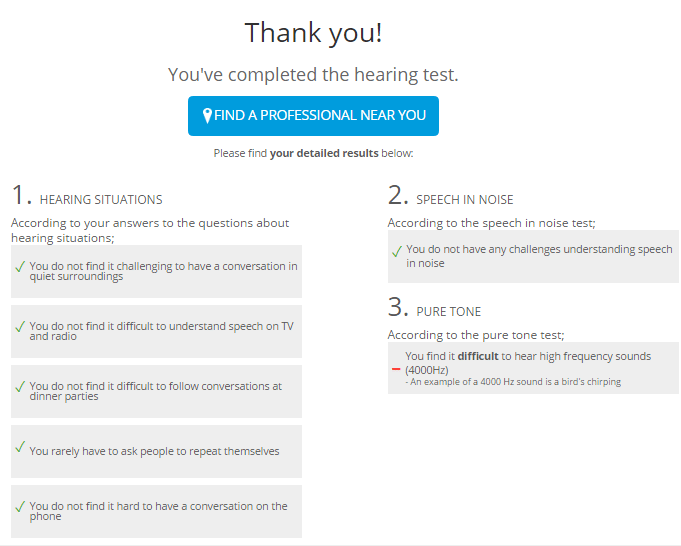
Task: Click checkmark beside phone conversation result
Action: coord(20,506)
